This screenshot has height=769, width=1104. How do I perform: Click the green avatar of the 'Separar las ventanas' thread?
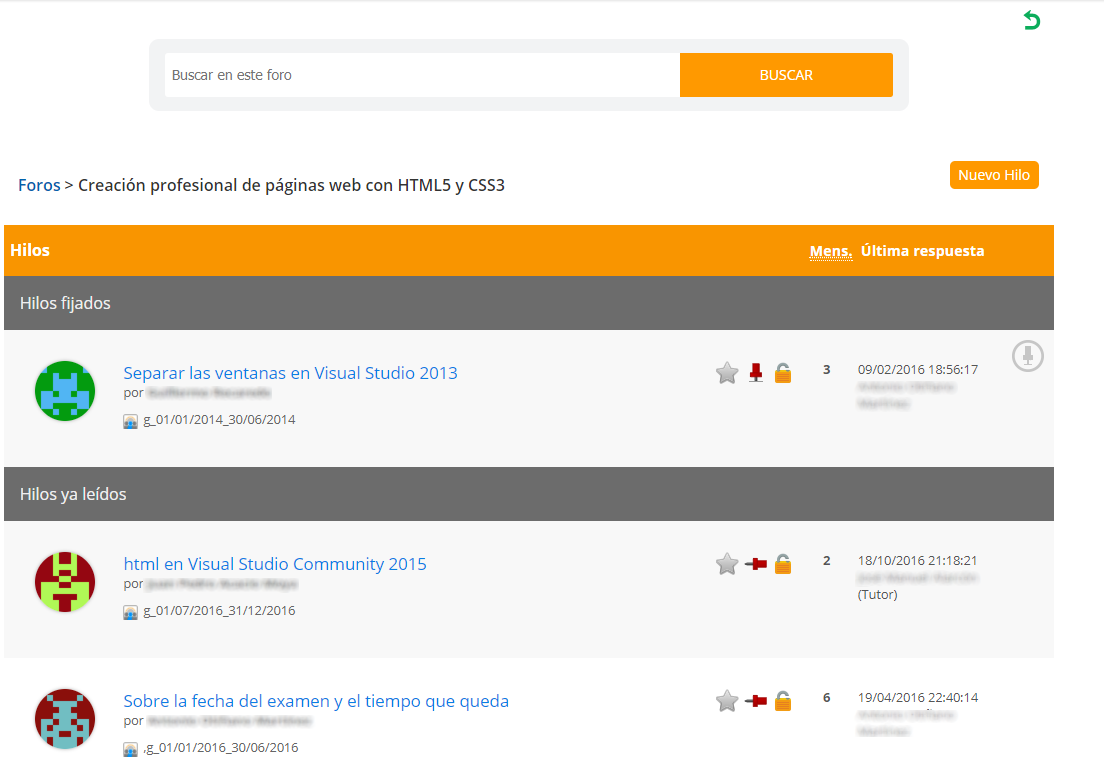tap(65, 391)
